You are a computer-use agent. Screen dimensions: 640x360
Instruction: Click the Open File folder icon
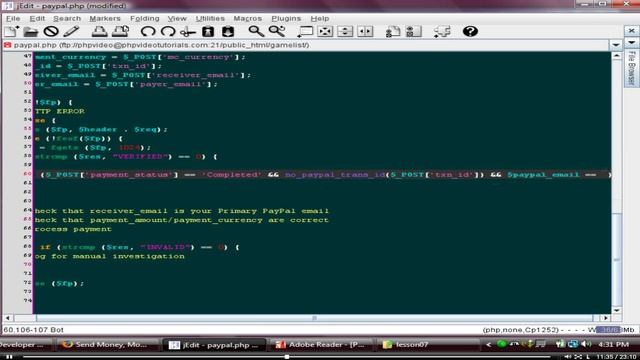pyautogui.click(x=31, y=31)
